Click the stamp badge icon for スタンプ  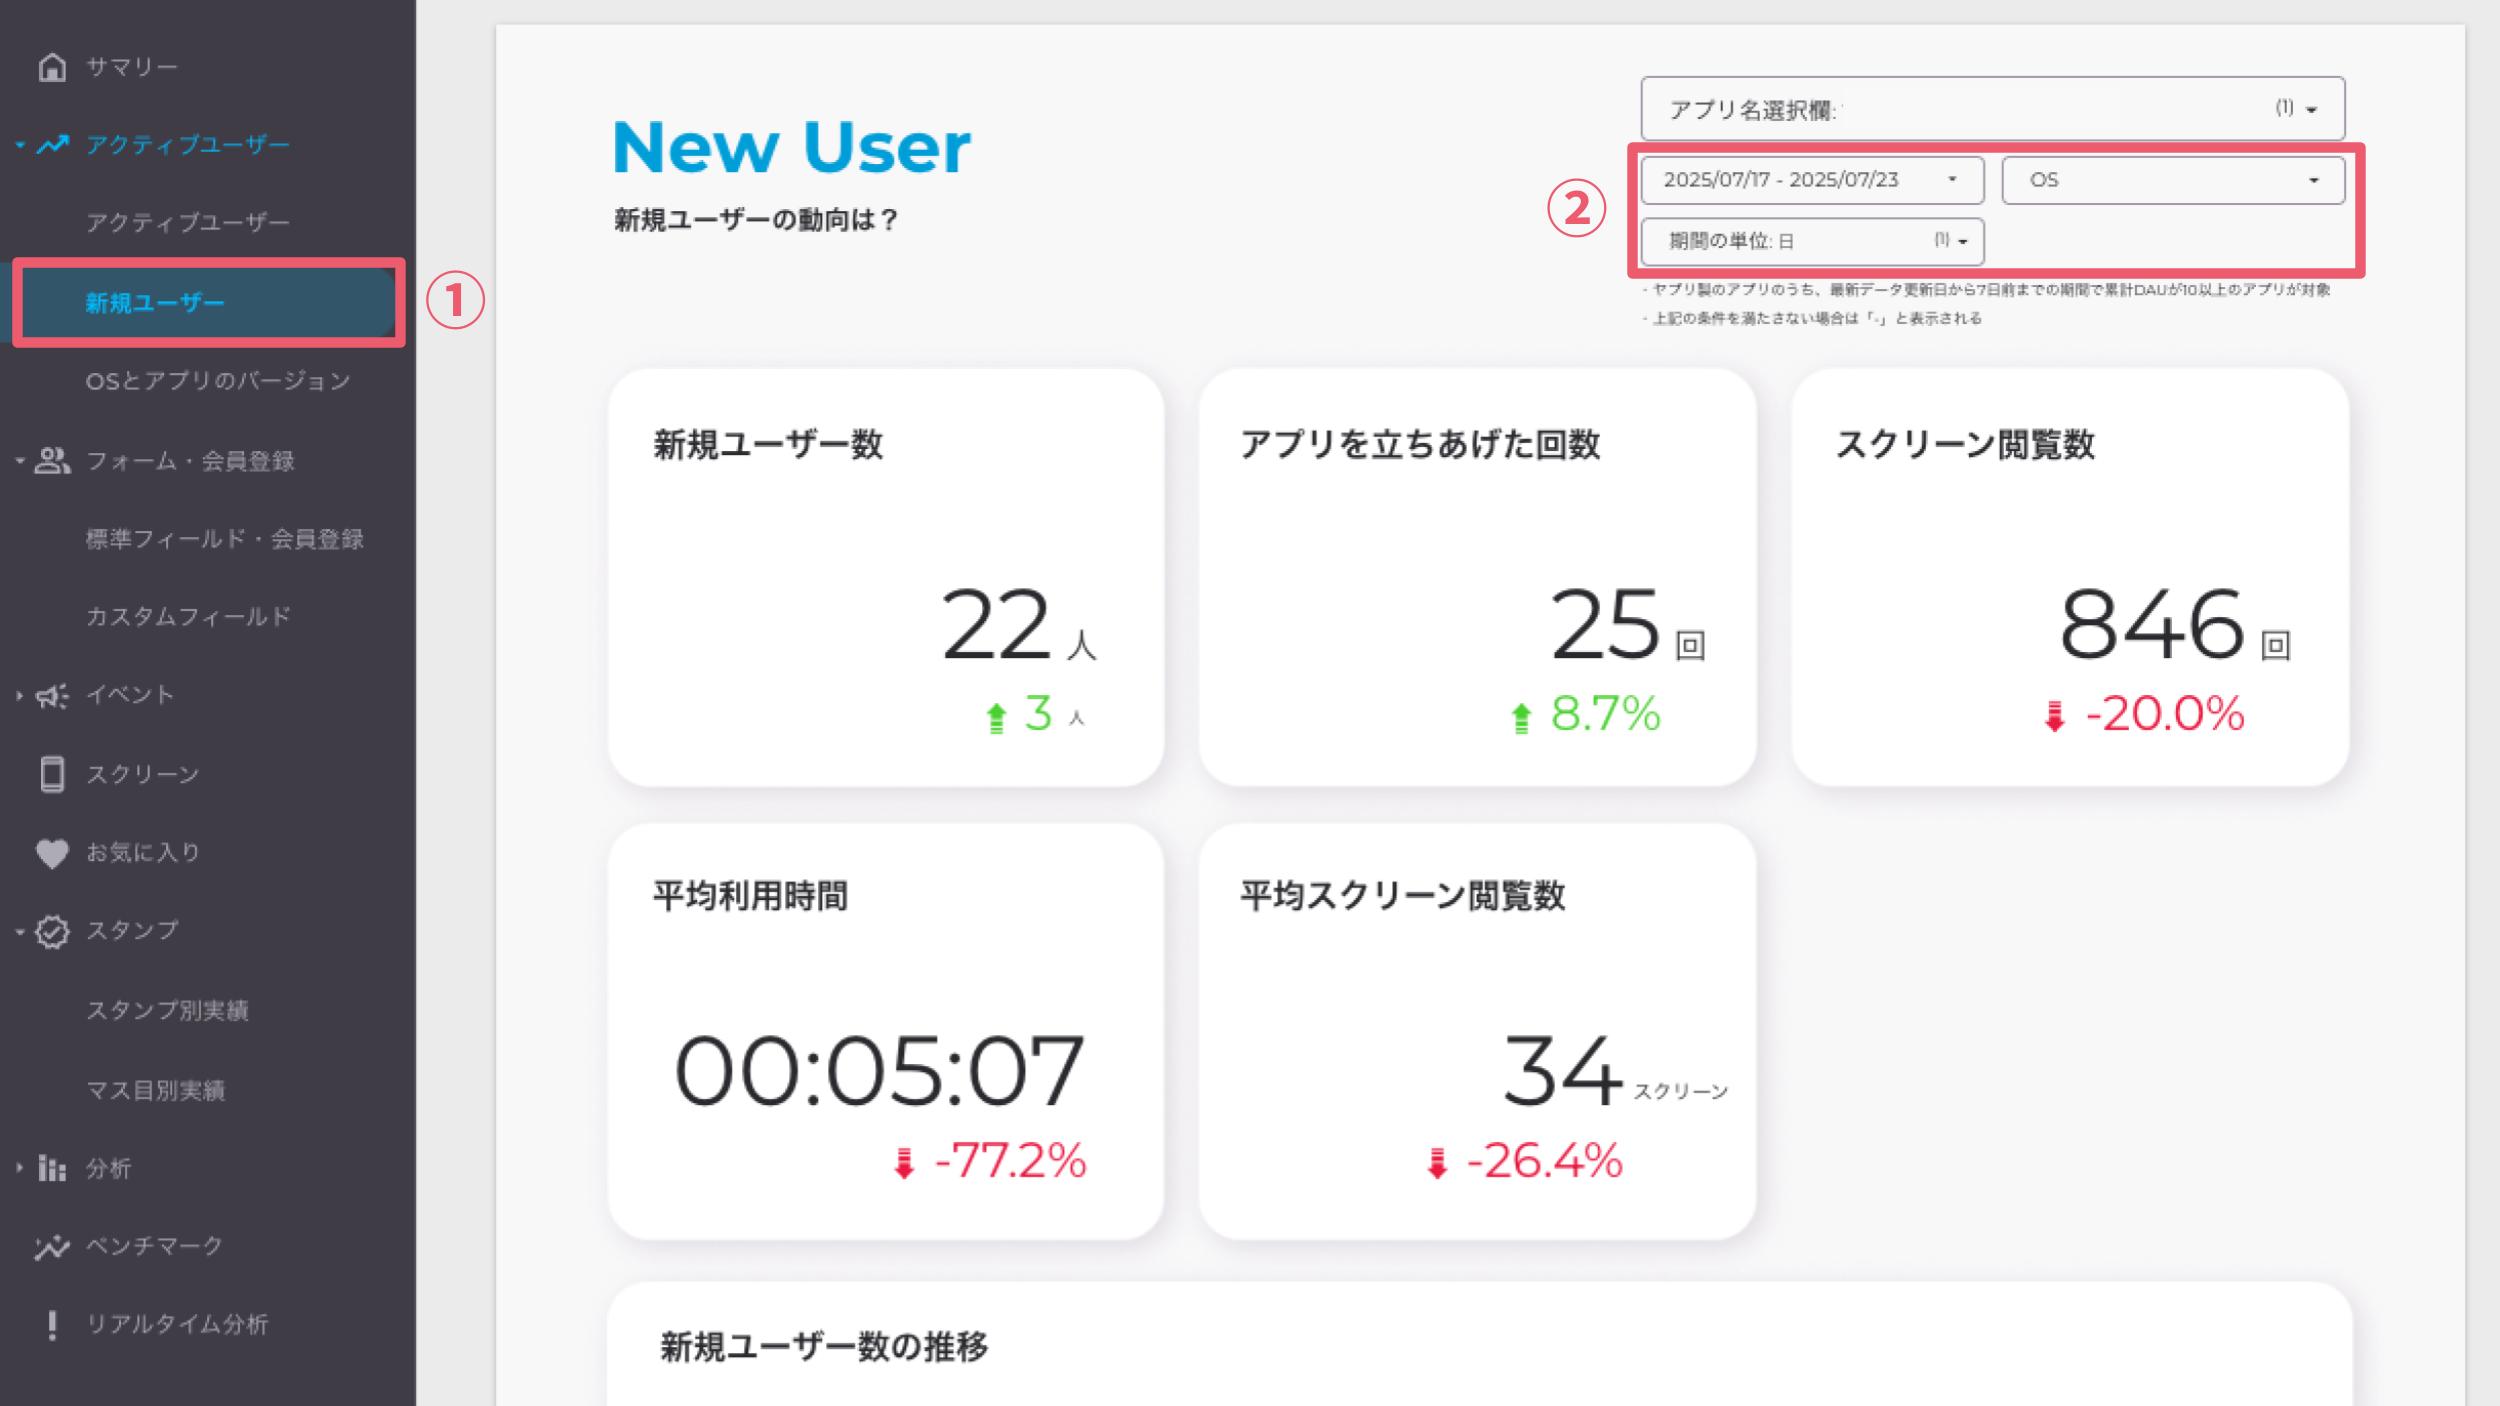tap(52, 932)
